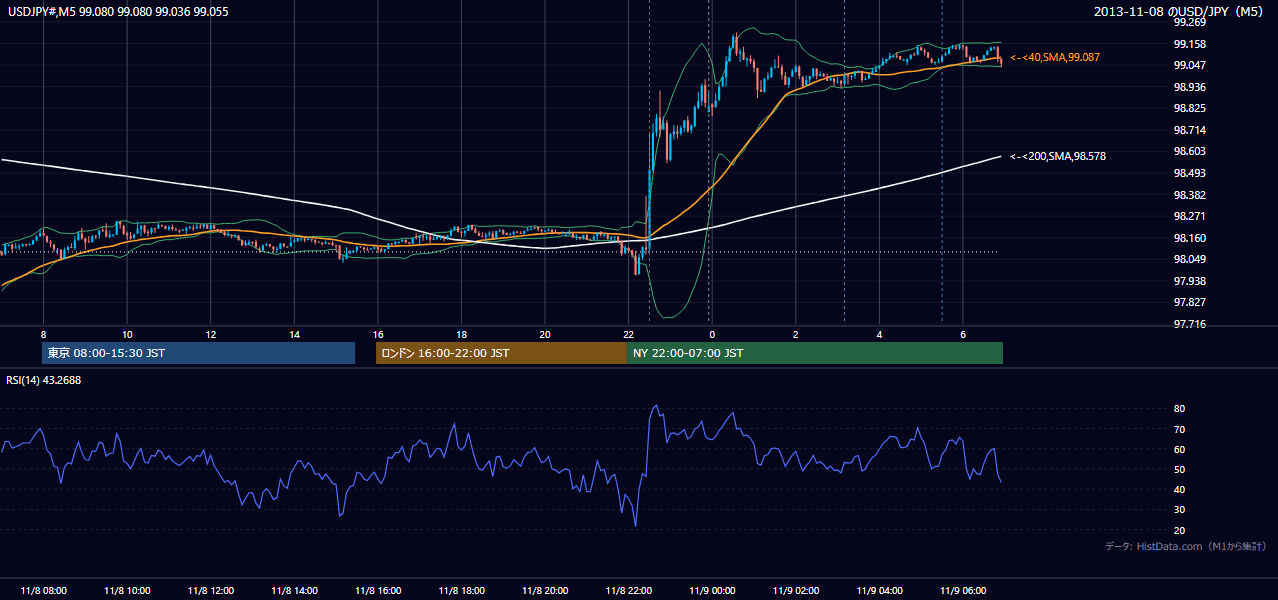Click hour label 12 under the price chart

point(211,334)
